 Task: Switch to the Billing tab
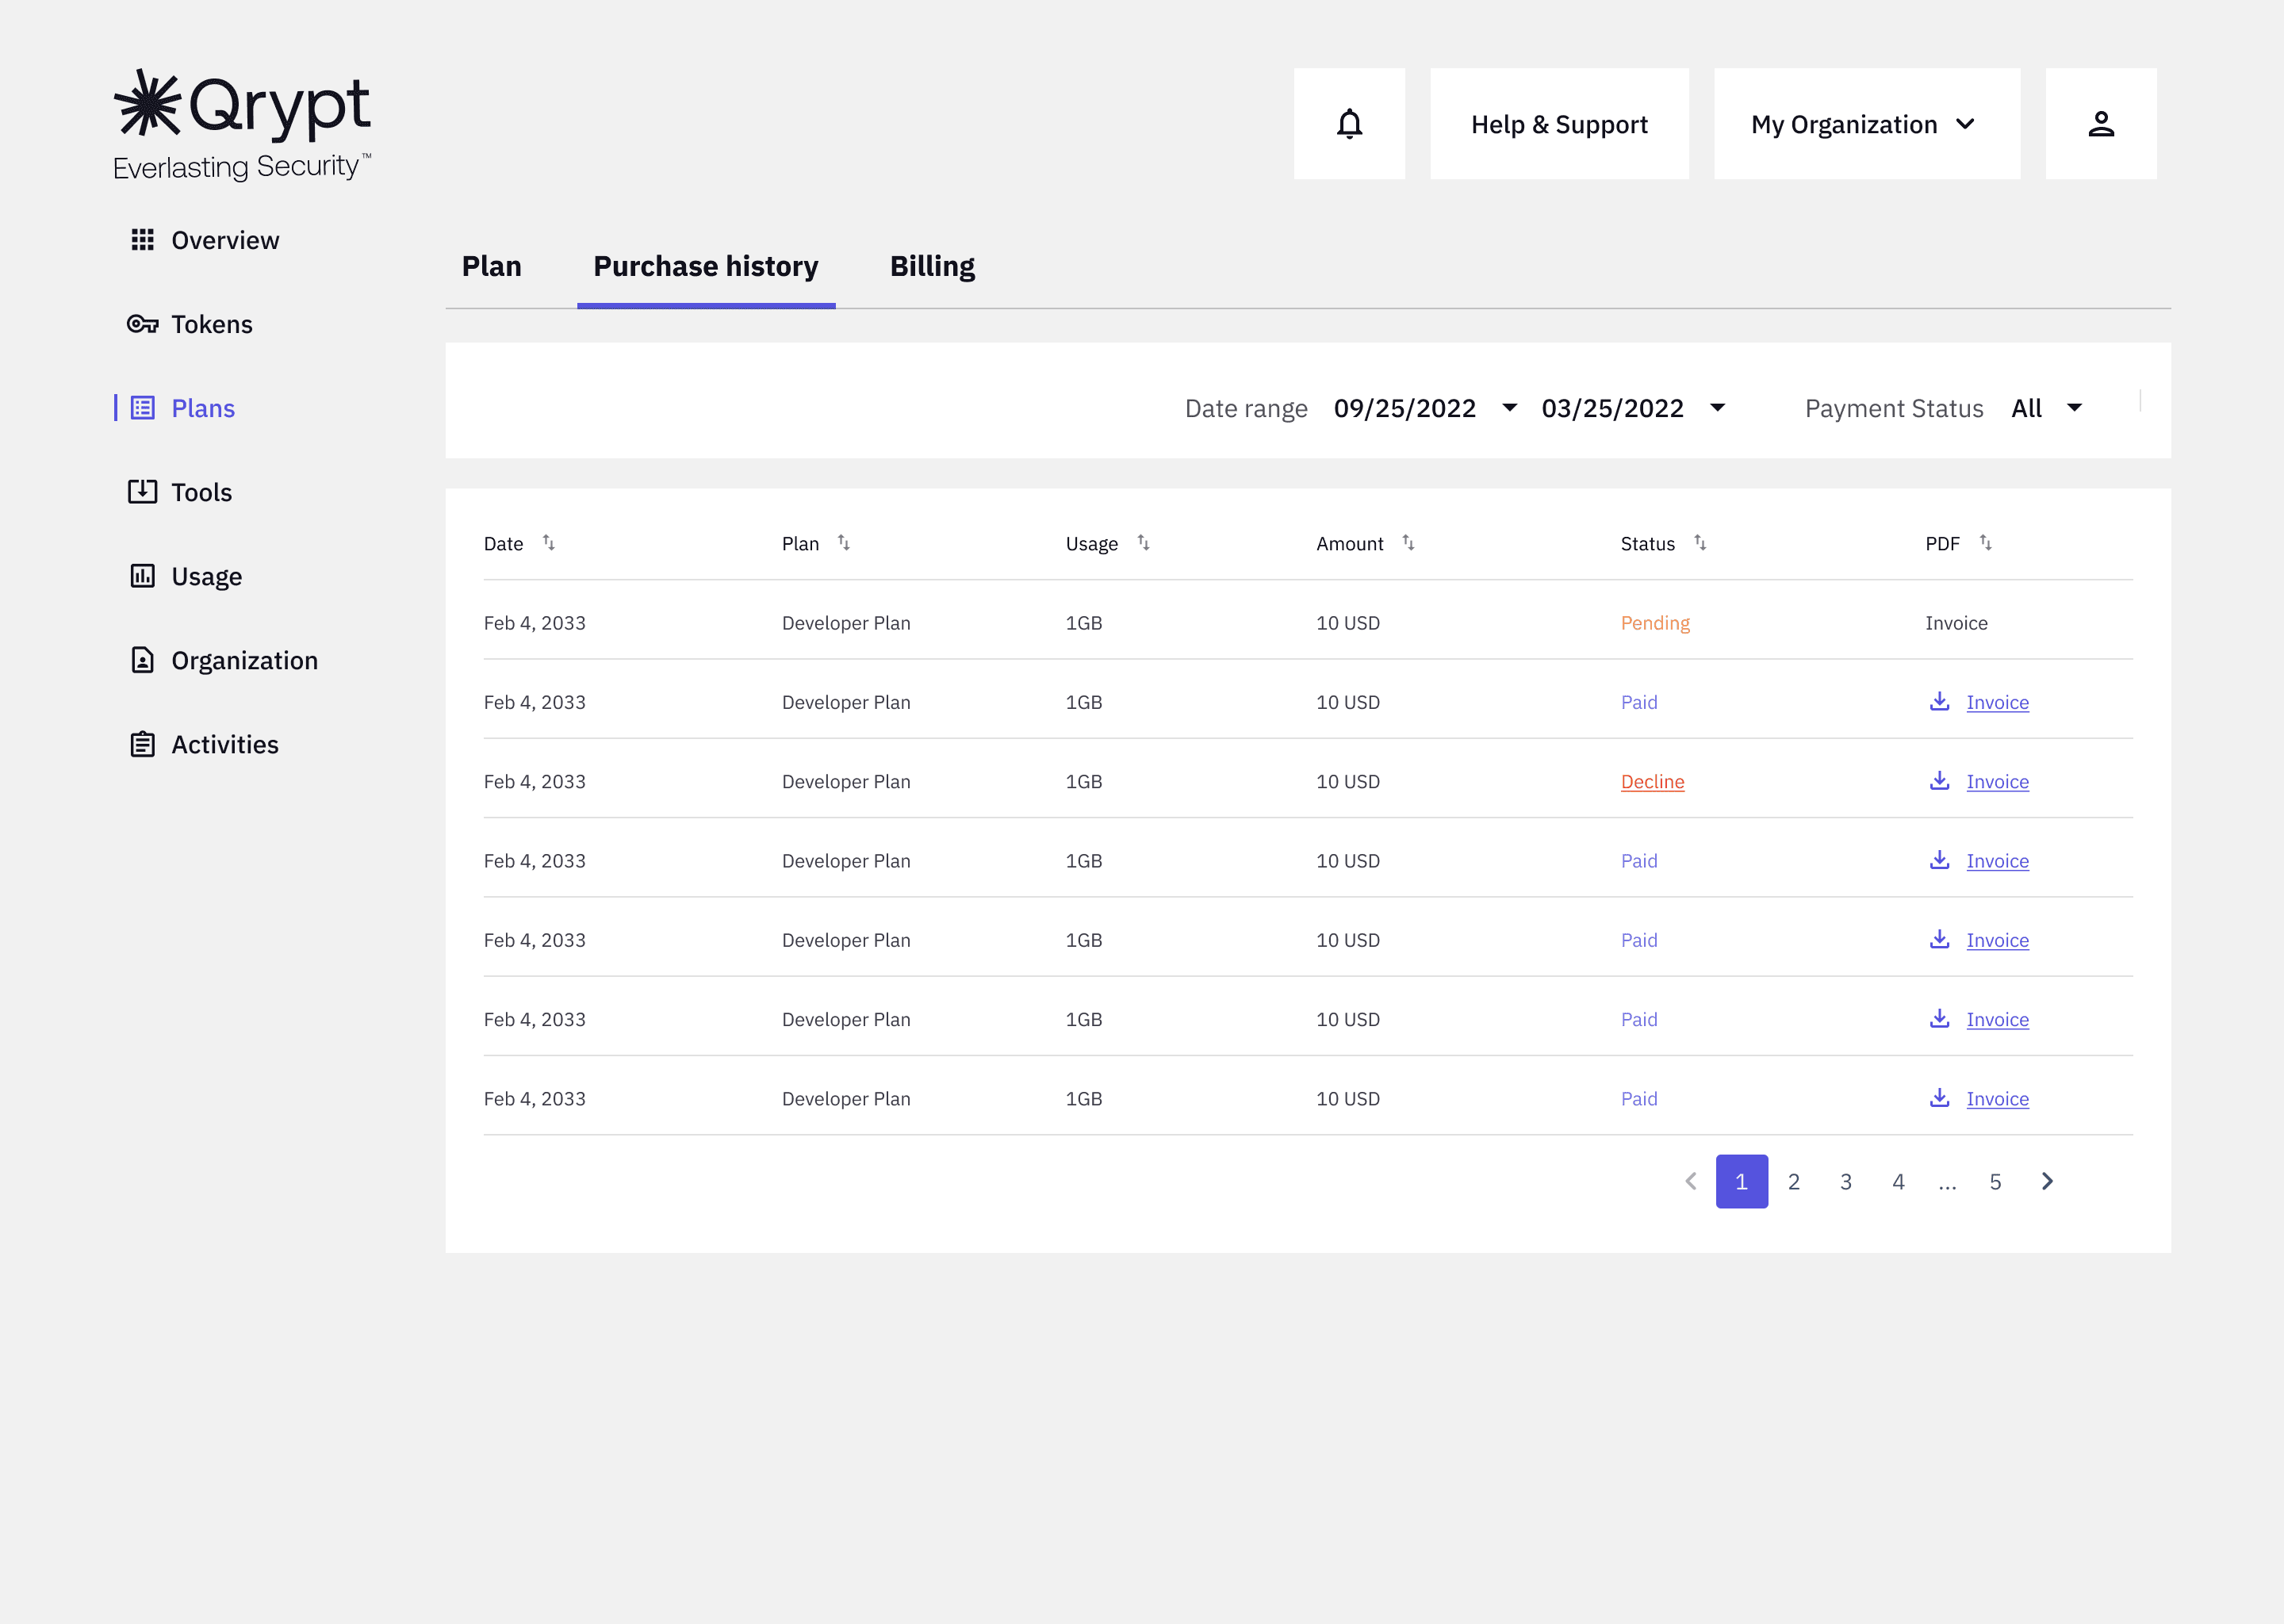click(932, 266)
